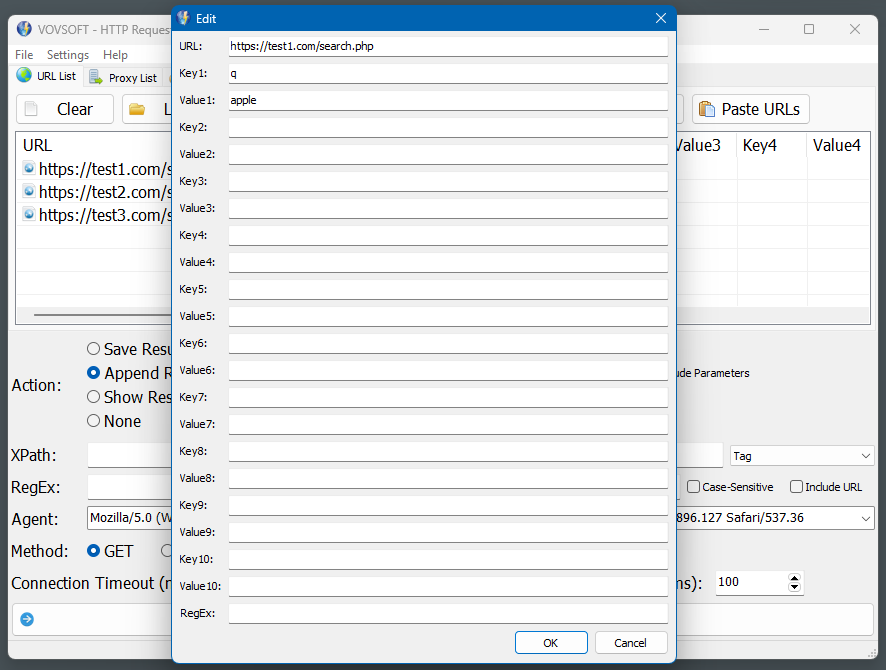The width and height of the screenshot is (886, 670).
Task: Open the Help menu
Action: pyautogui.click(x=115, y=55)
